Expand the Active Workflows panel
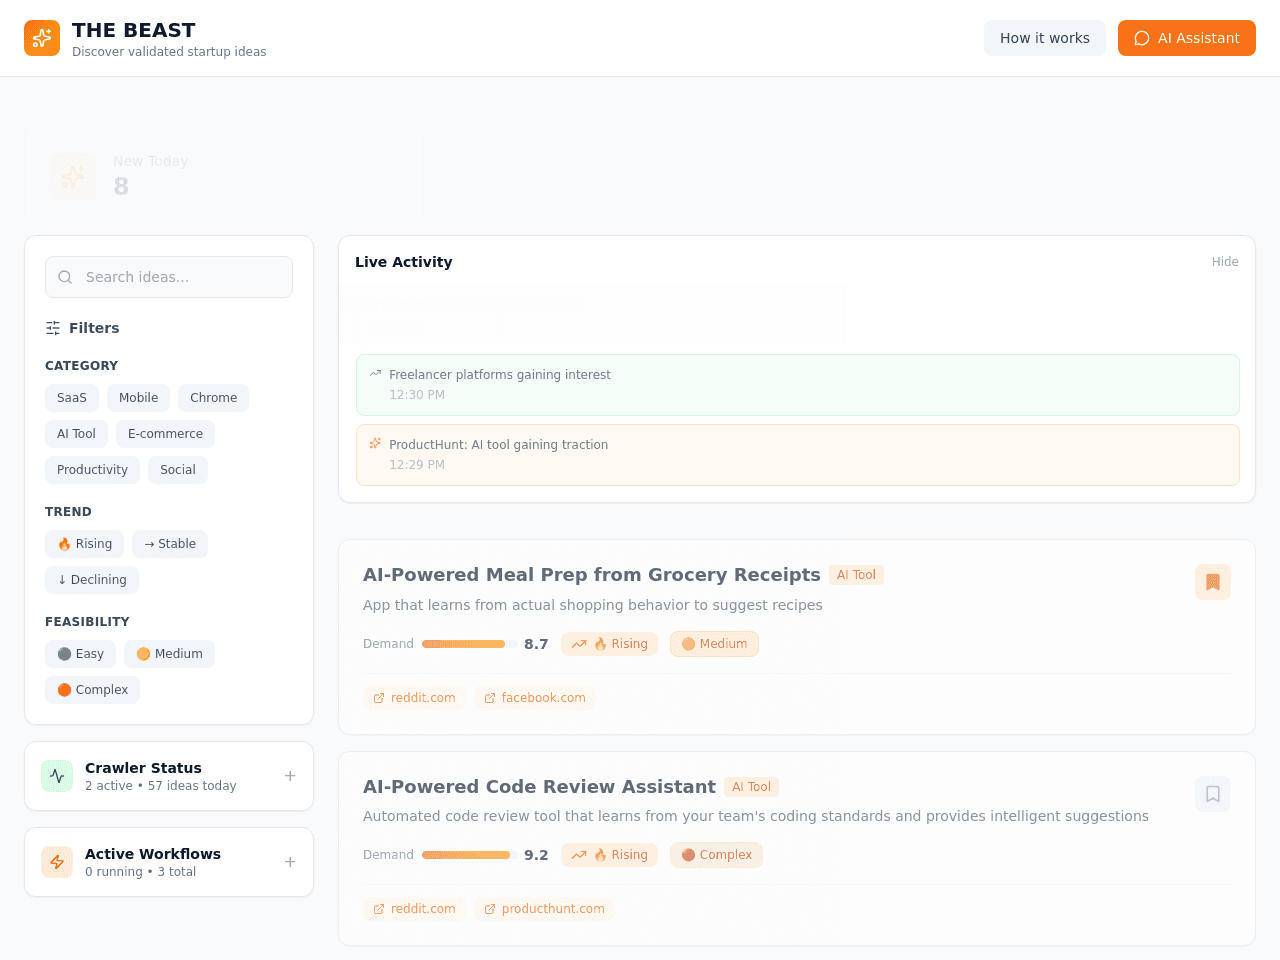 pyautogui.click(x=290, y=862)
